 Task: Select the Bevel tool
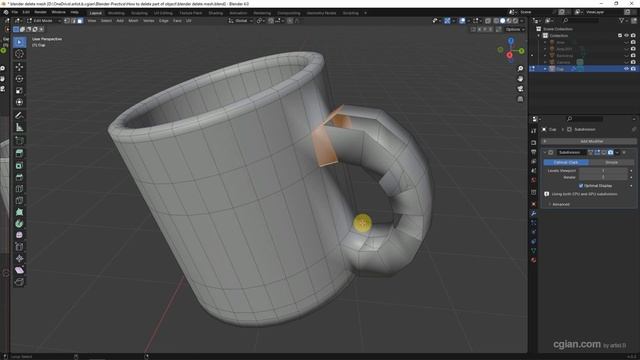(x=19, y=177)
